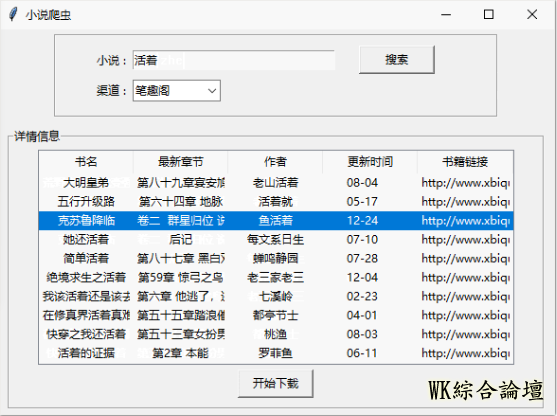Click the 开始下载 download button
Screen dimensions: 557x416
[x=276, y=384]
